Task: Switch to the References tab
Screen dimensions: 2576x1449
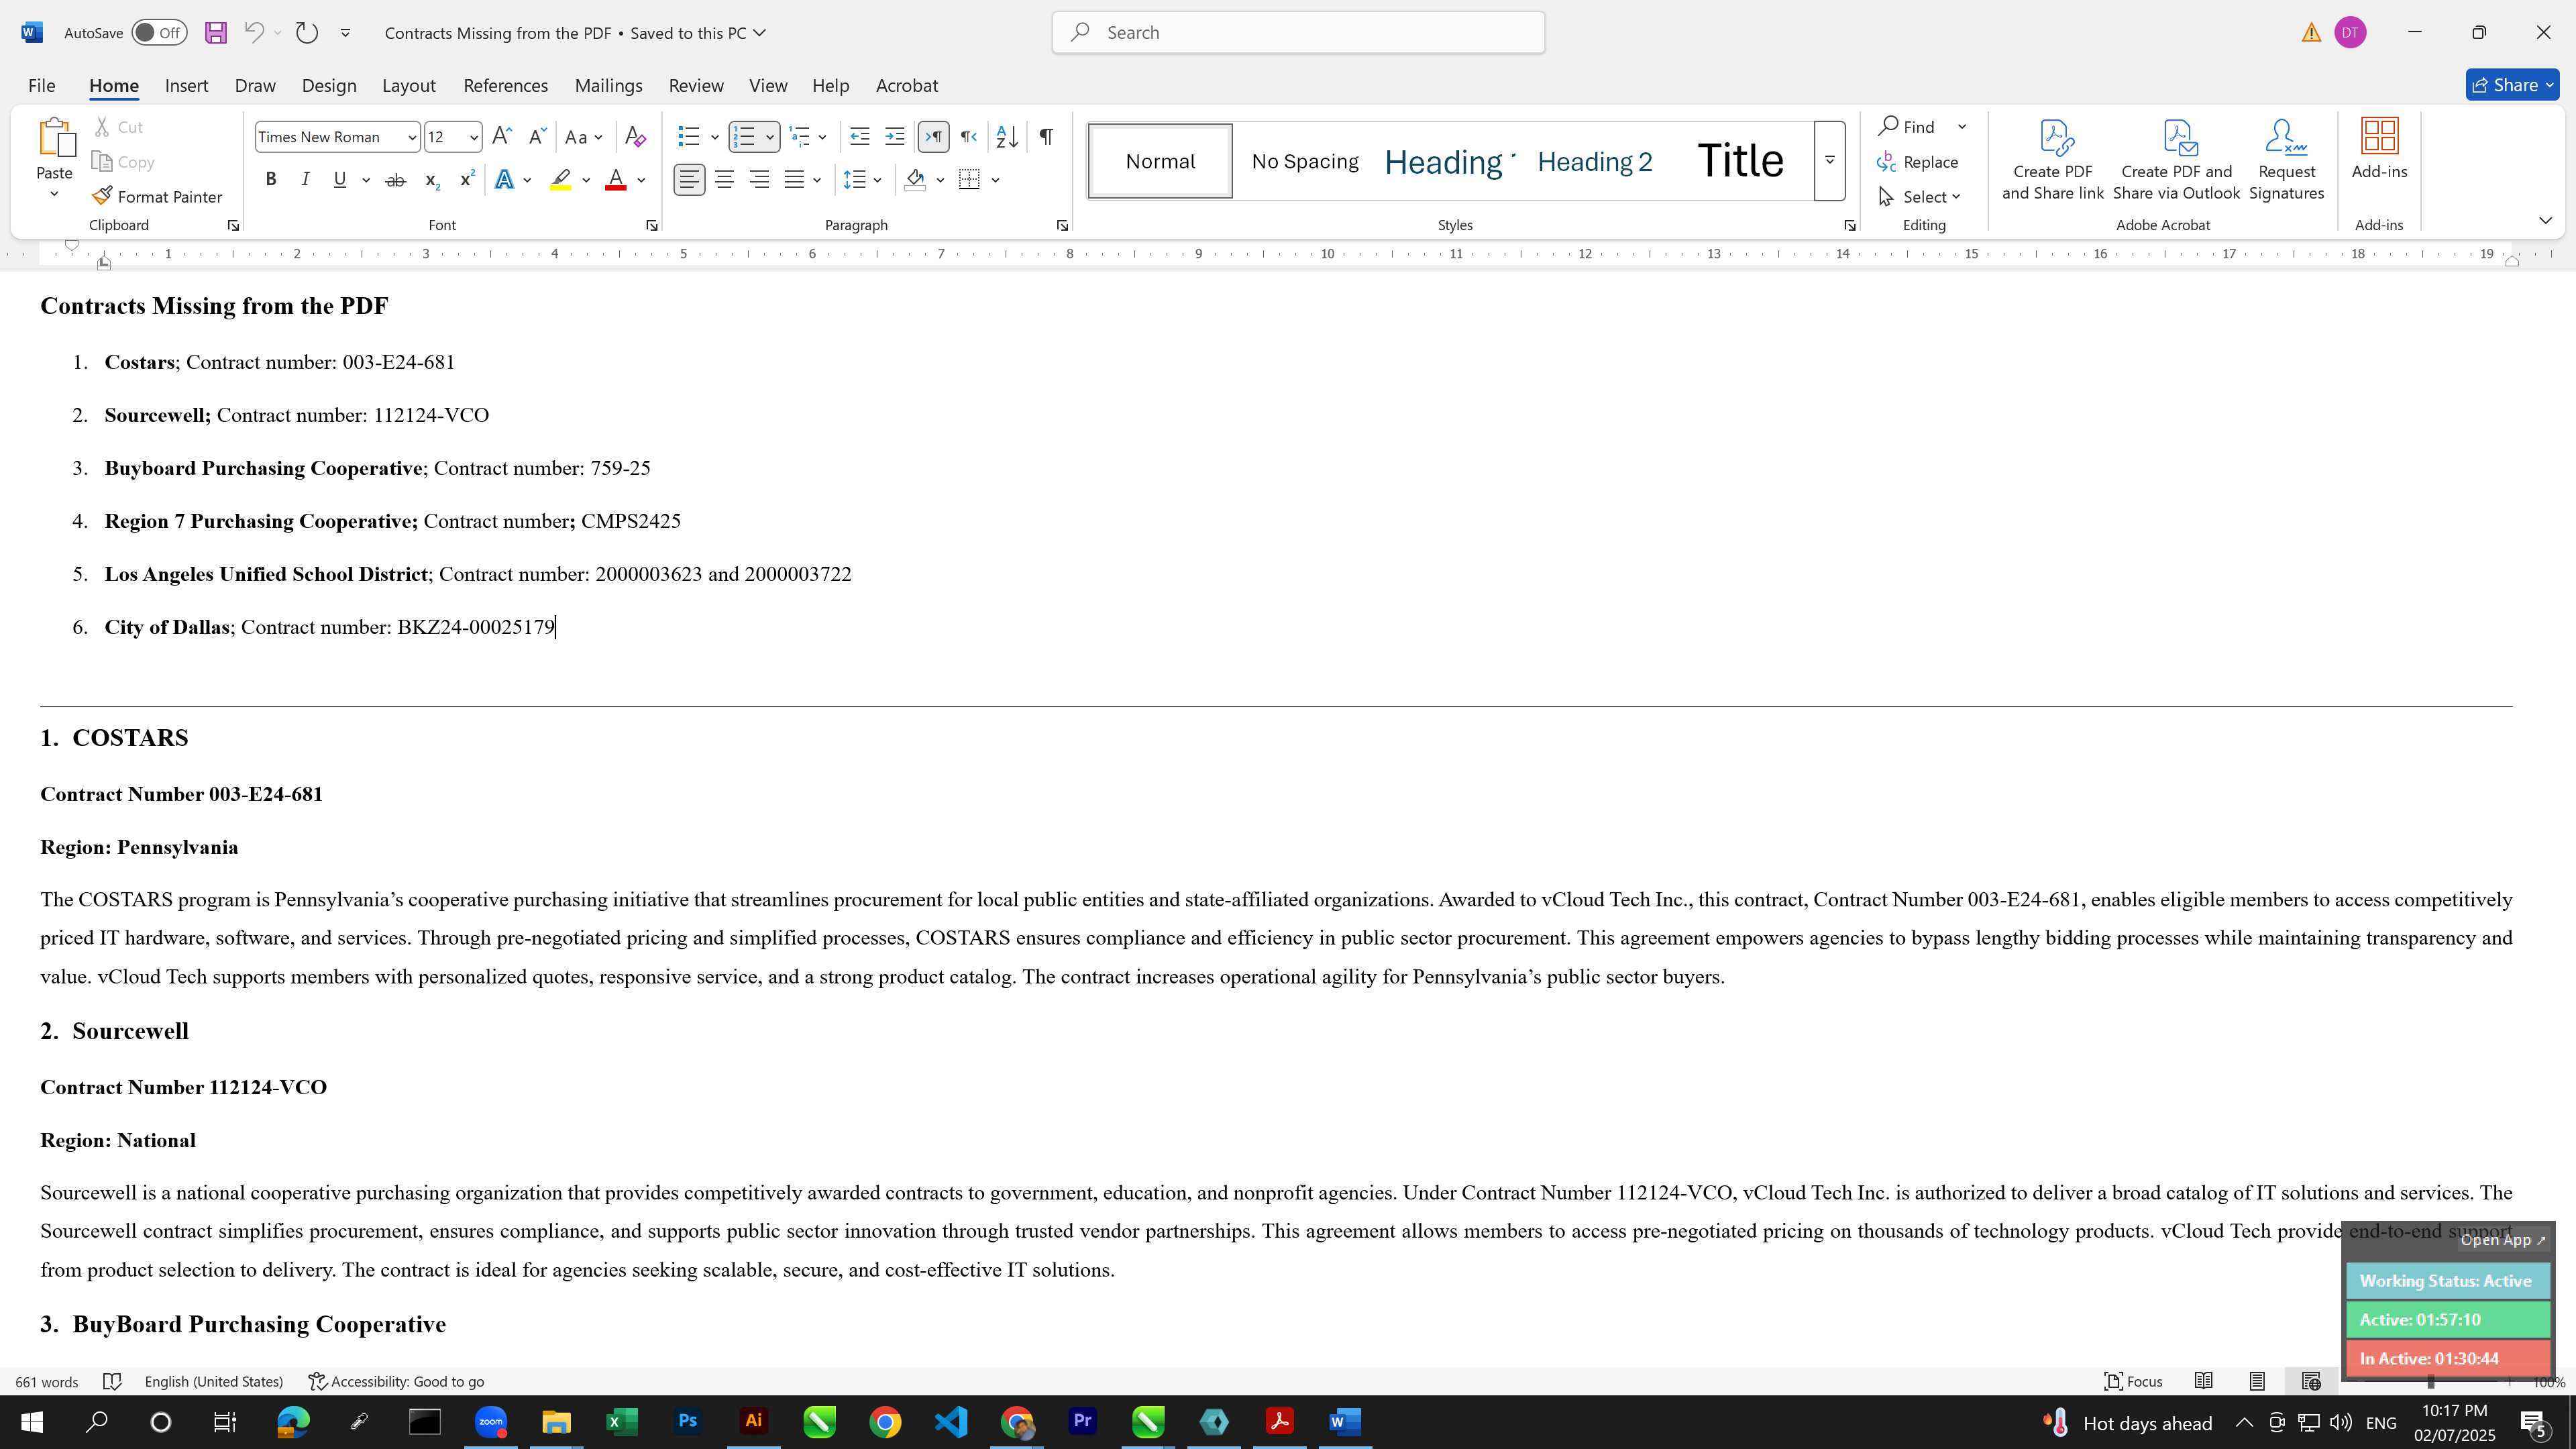Action: pyautogui.click(x=505, y=86)
